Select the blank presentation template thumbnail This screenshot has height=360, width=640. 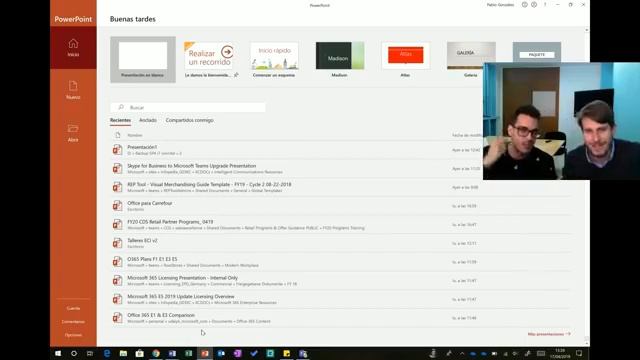point(143,60)
